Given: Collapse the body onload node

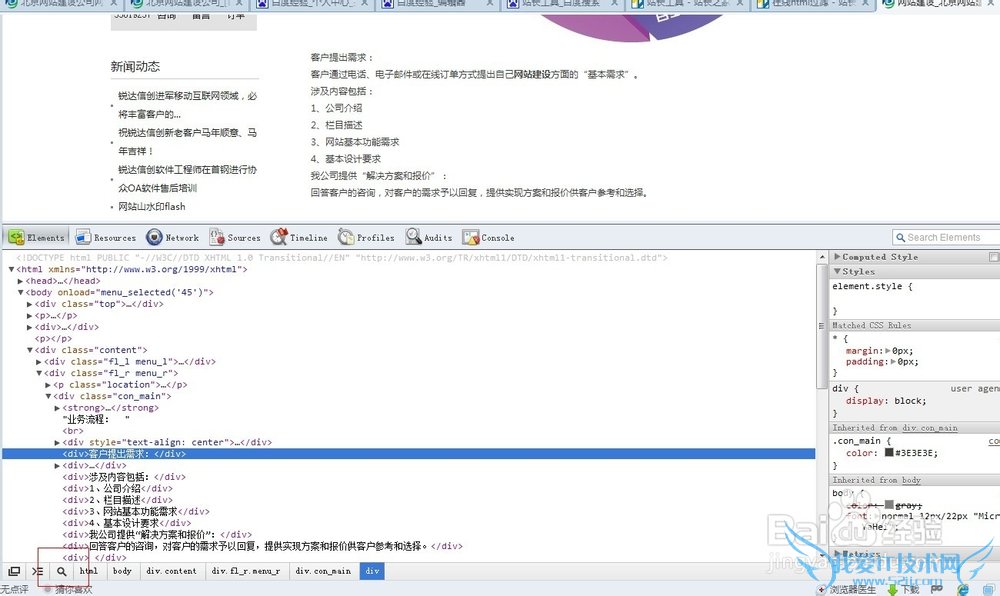Looking at the screenshot, I should [x=20, y=293].
